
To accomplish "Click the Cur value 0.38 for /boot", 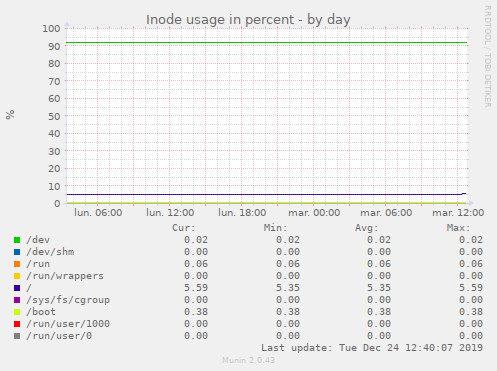I will pyautogui.click(x=196, y=312).
